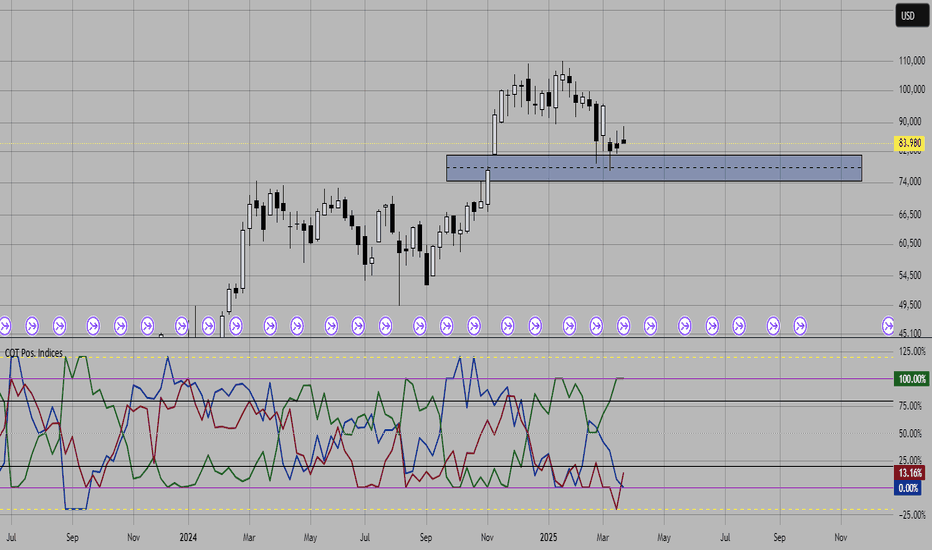Screen dimensions: 932x550
Task: Open event marker directly beneath the latest candle
Action: coord(624,326)
